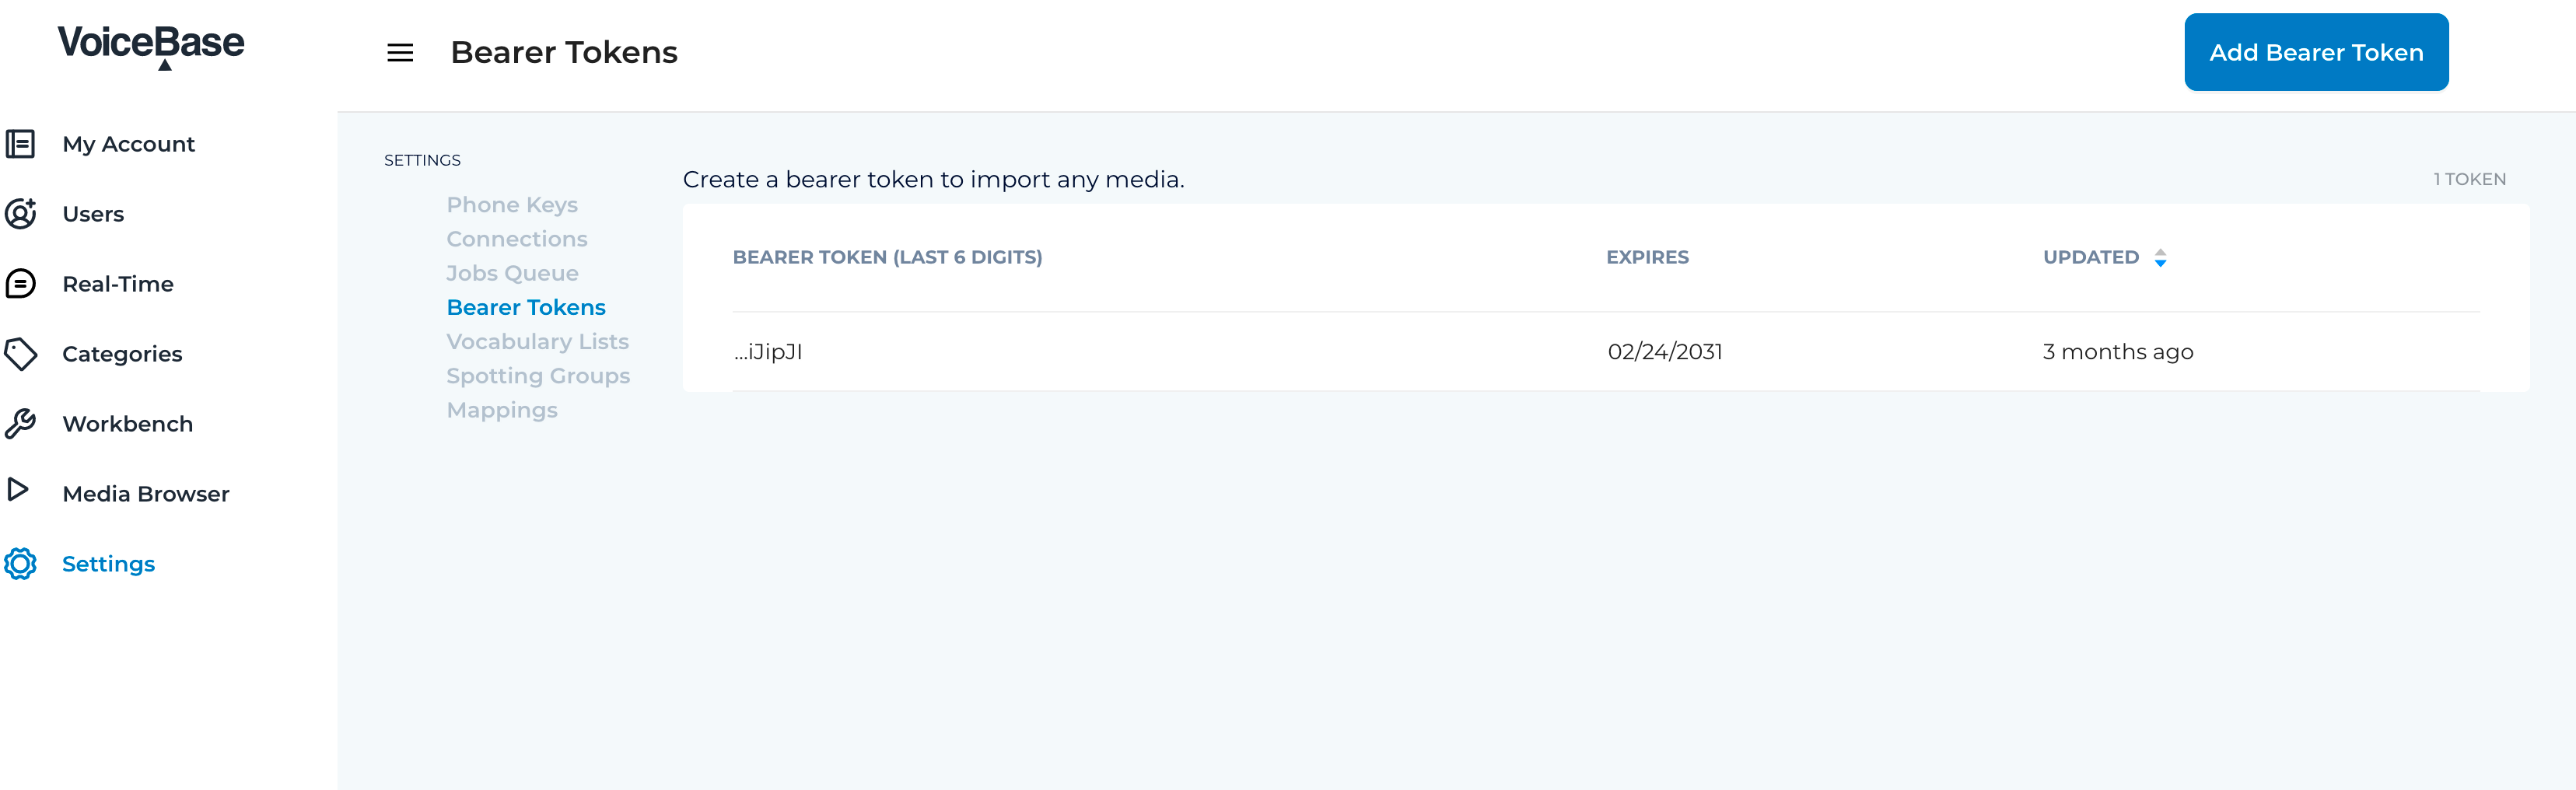Click 'Create a bearer token' description text
Screen dimensions: 2576x790
(933, 179)
